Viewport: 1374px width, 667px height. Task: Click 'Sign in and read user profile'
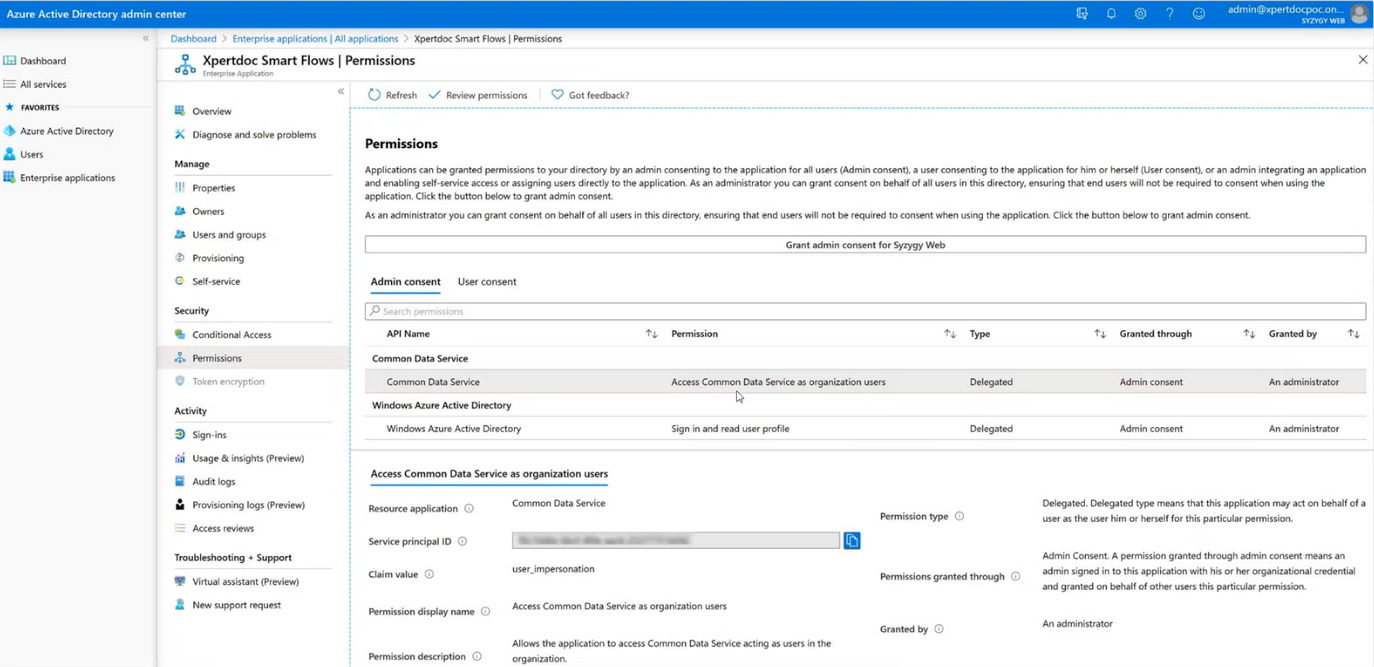[730, 429]
